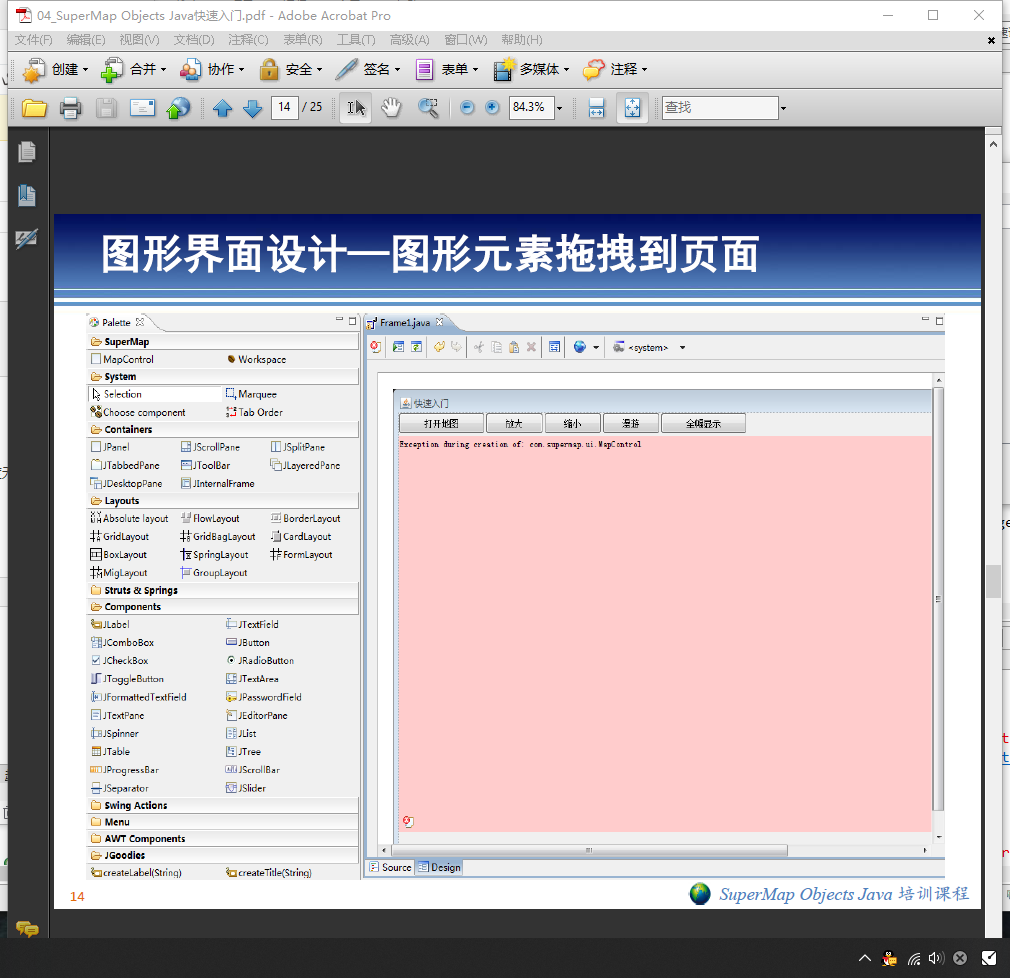Go to previous page arrow

[x=222, y=108]
